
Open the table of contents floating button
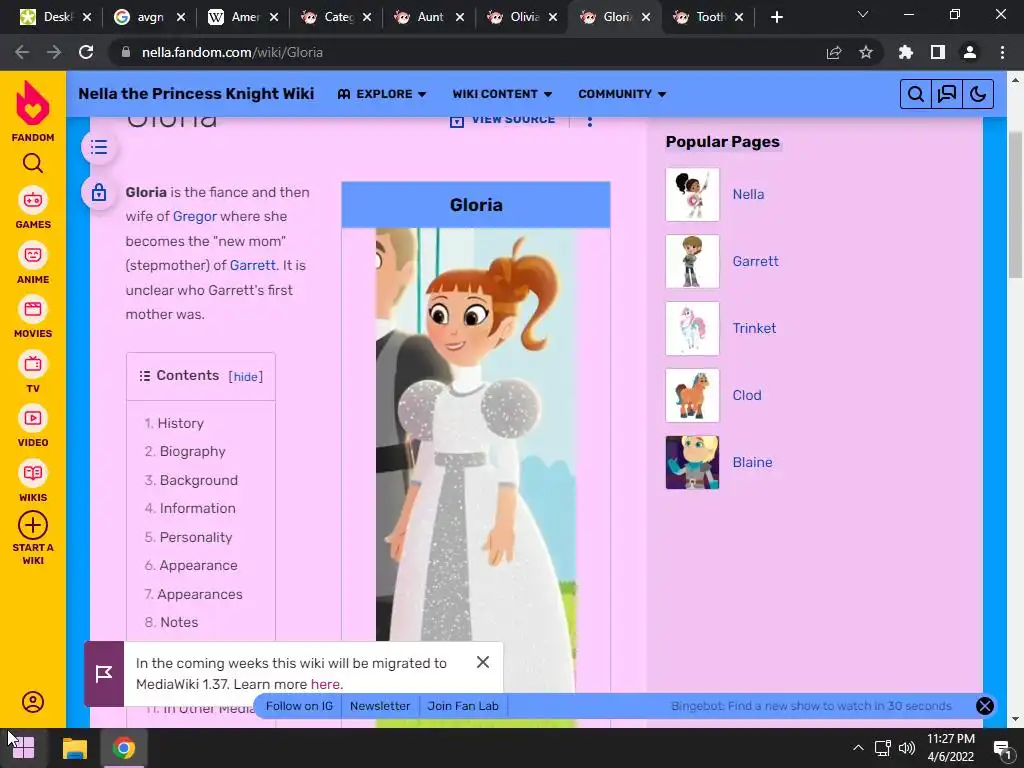(99, 147)
